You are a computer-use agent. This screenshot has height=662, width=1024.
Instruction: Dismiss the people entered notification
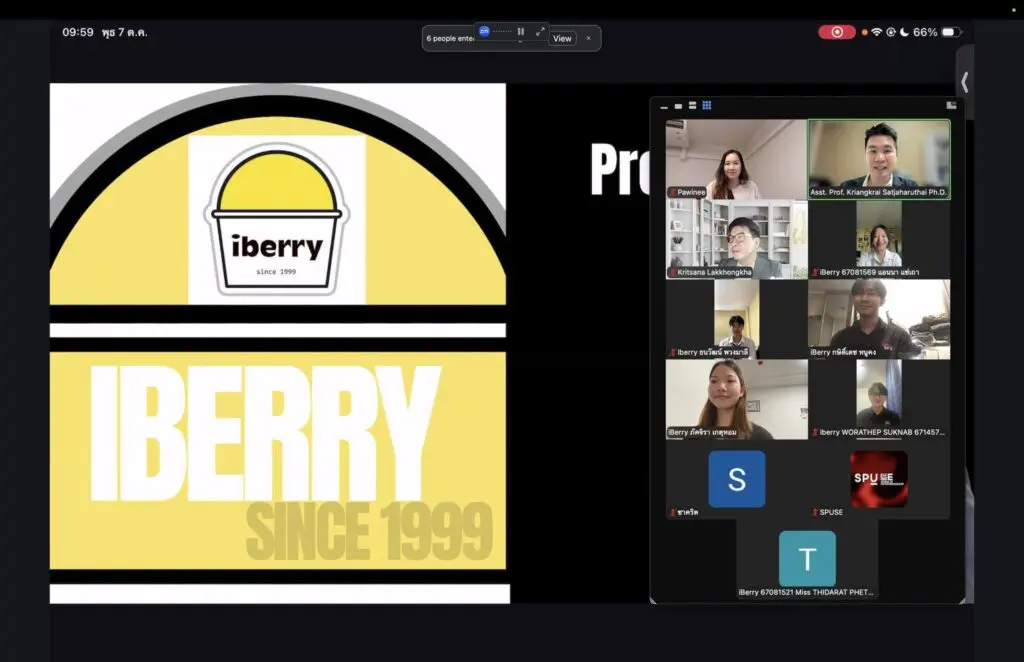(588, 38)
